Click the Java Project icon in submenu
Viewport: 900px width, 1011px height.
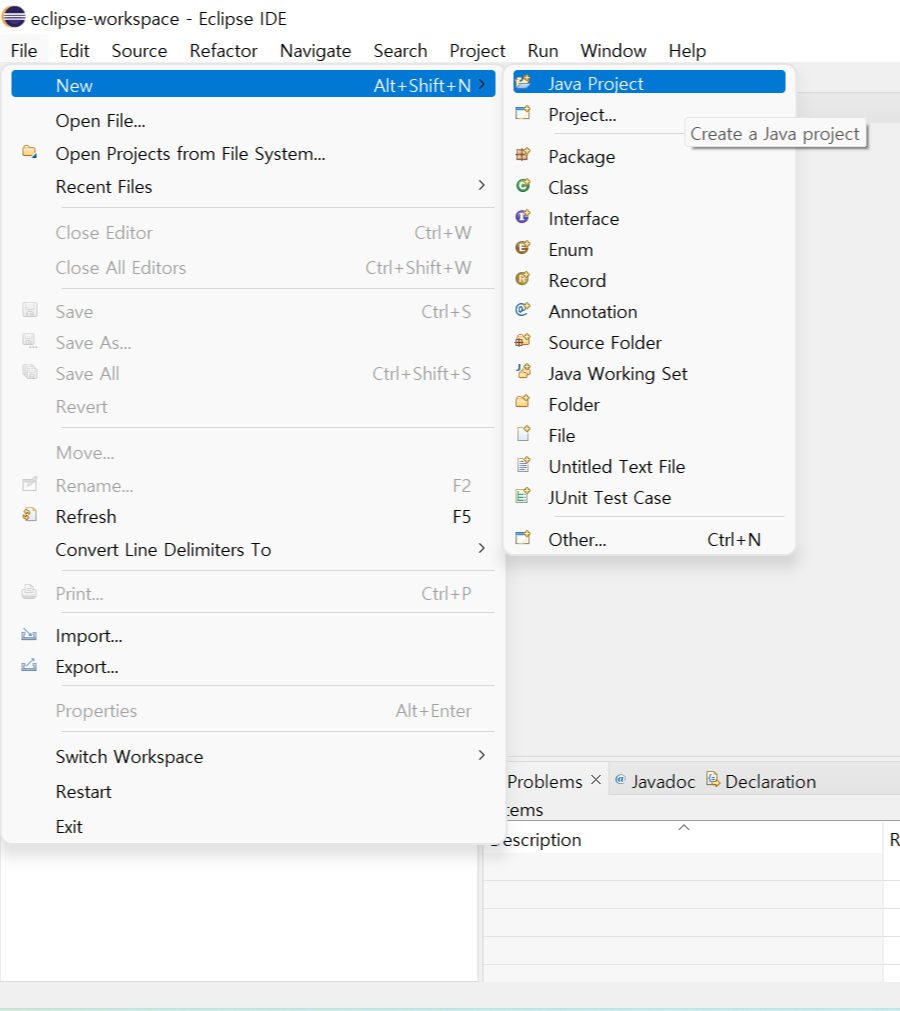tap(523, 82)
